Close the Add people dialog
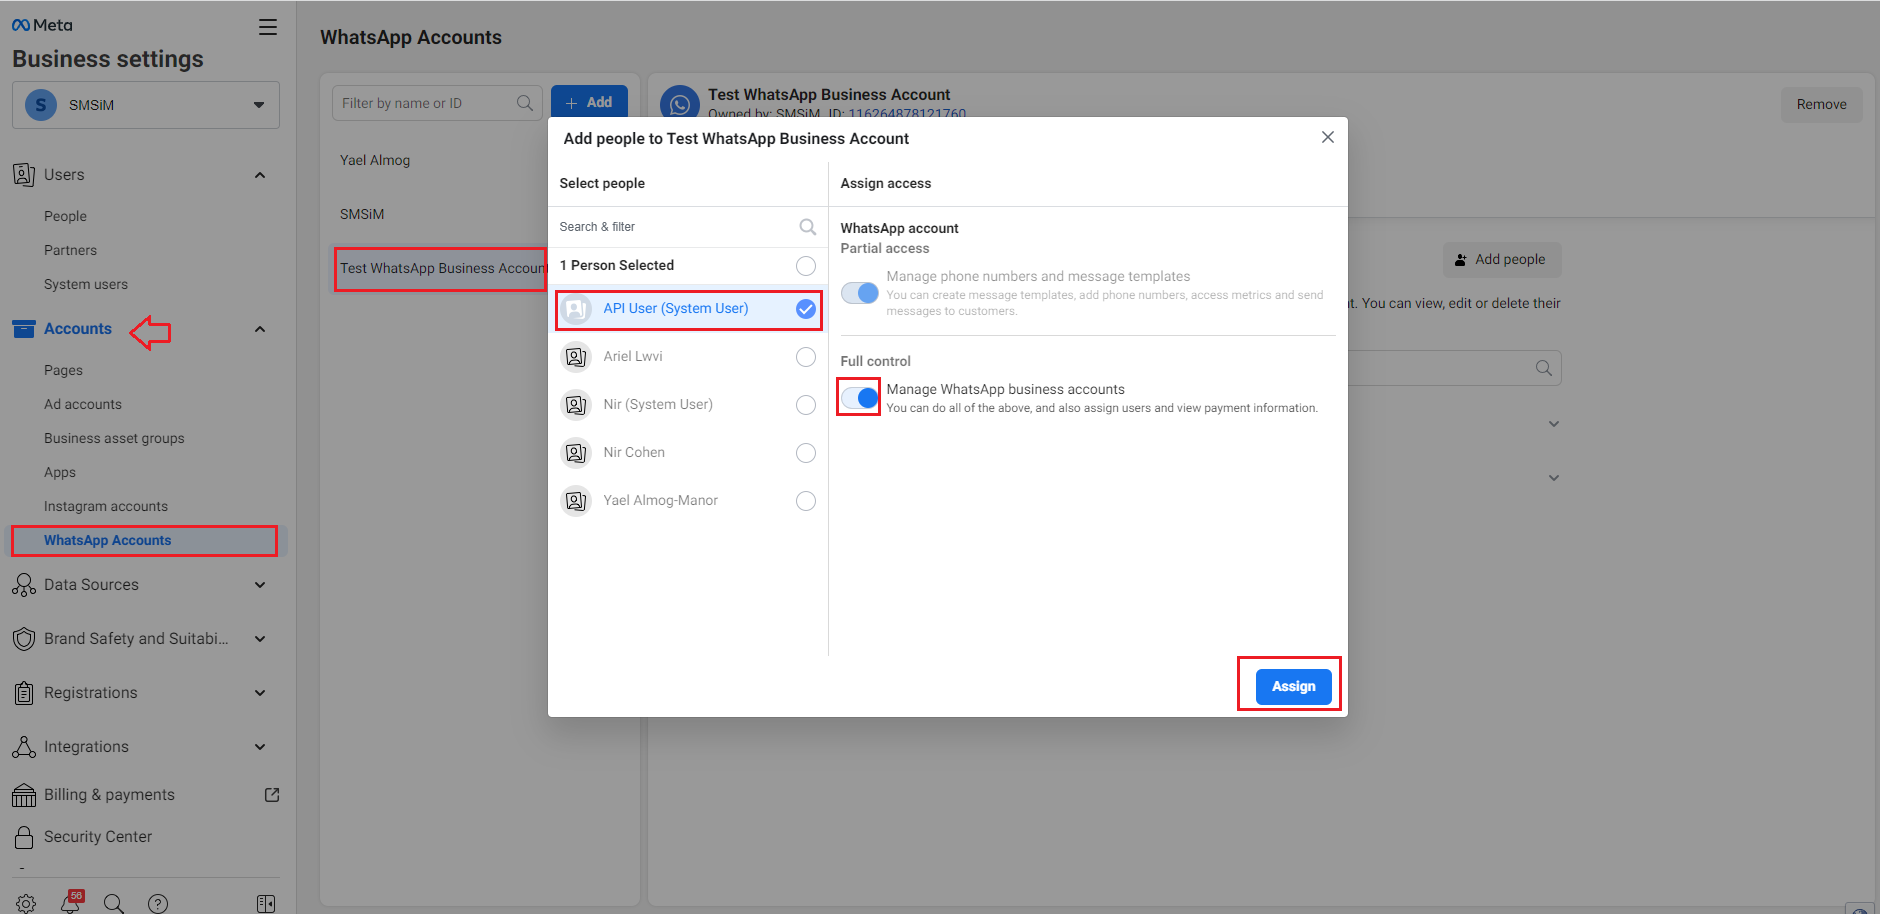This screenshot has height=916, width=1894. click(1327, 138)
